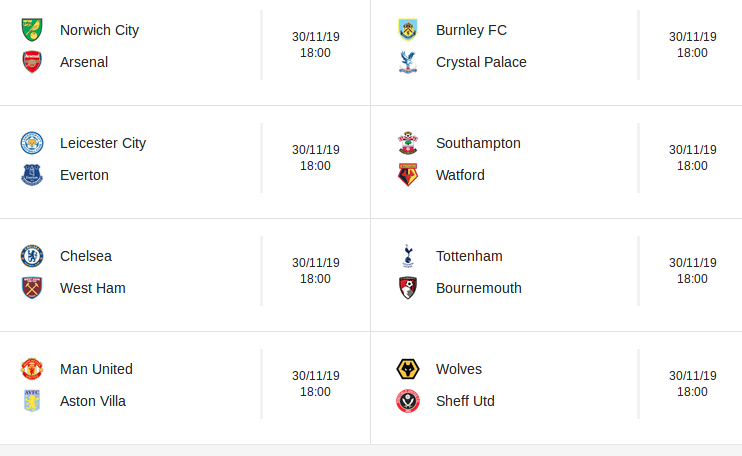Open the Man United team name link

click(96, 369)
